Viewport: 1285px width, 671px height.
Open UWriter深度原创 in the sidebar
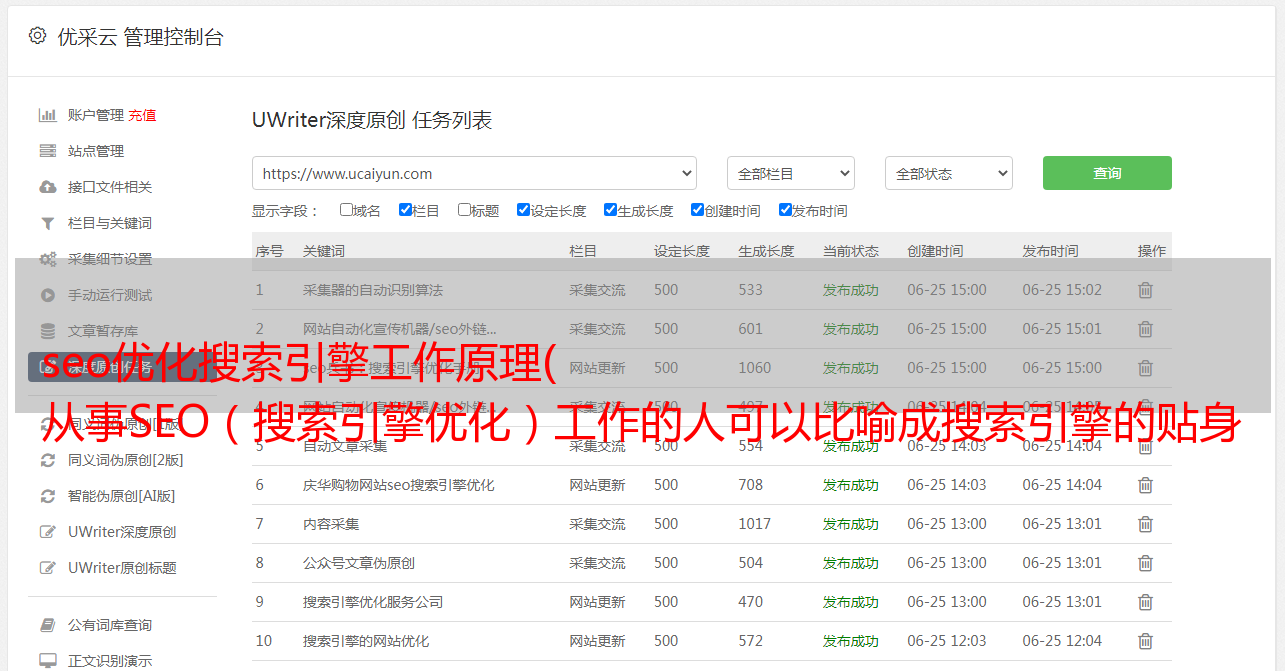(122, 532)
